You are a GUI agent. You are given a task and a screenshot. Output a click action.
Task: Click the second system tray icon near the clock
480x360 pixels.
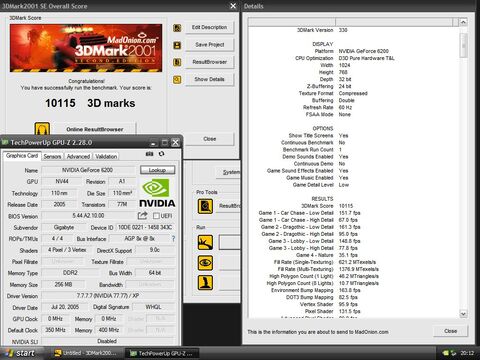tap(453, 353)
